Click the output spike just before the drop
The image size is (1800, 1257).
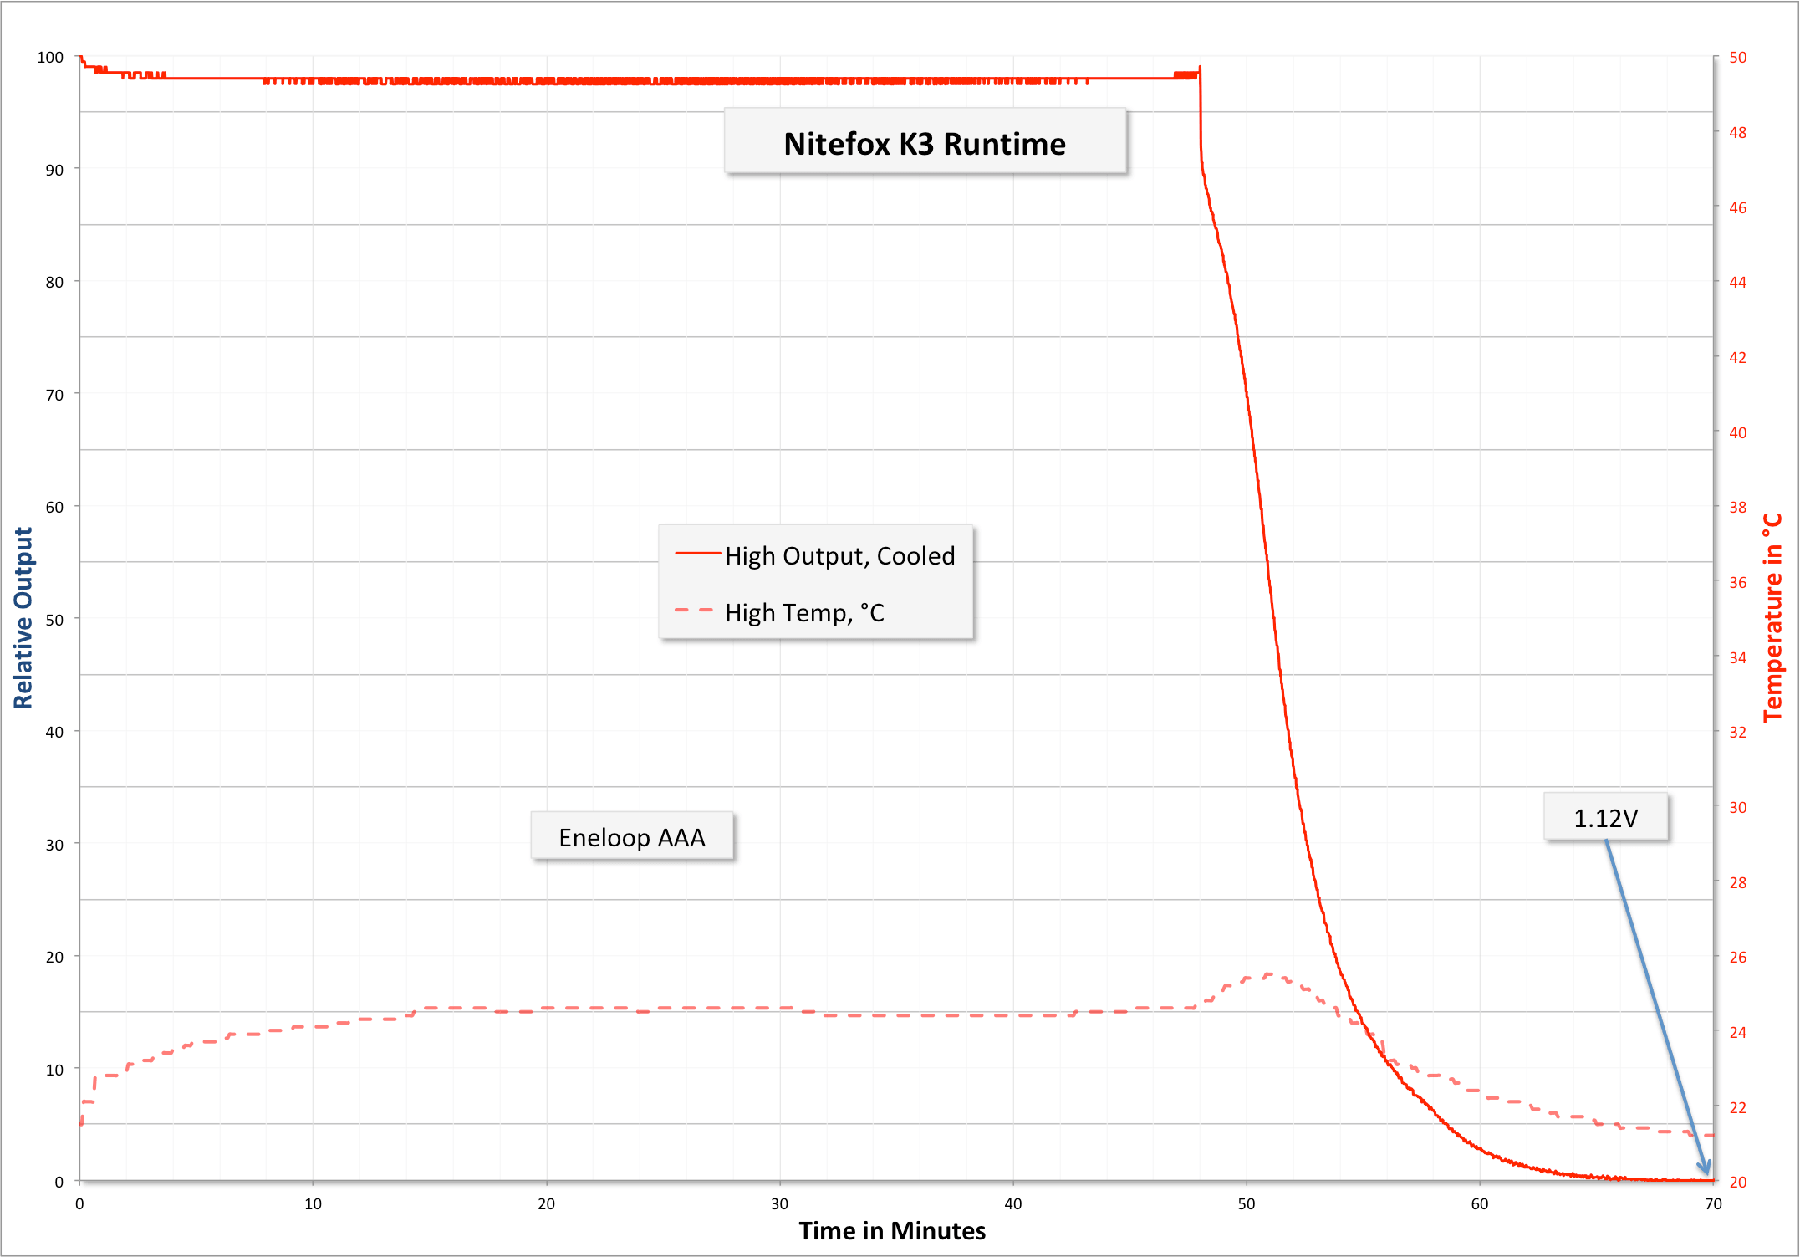tap(1199, 68)
